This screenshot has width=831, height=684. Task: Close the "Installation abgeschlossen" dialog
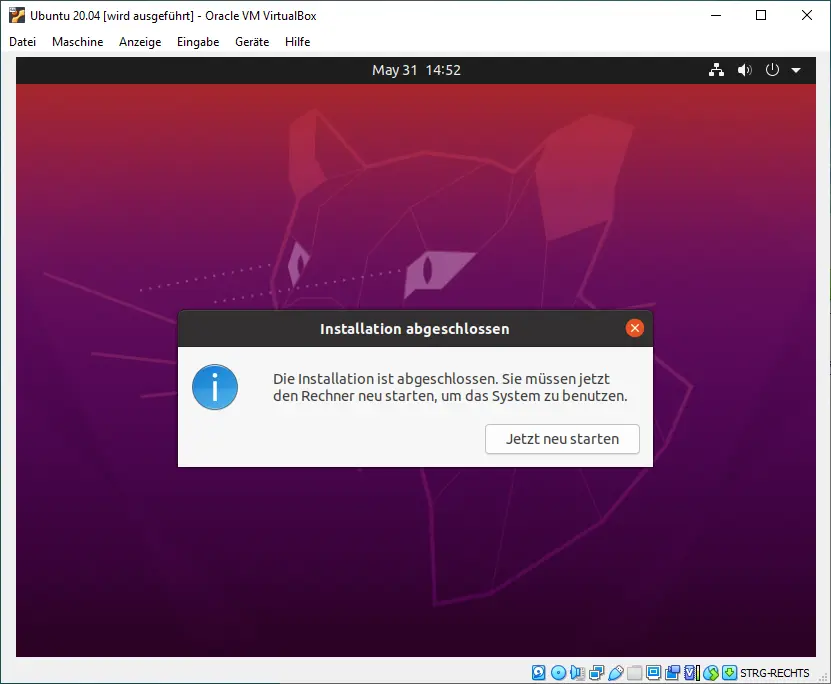[634, 328]
